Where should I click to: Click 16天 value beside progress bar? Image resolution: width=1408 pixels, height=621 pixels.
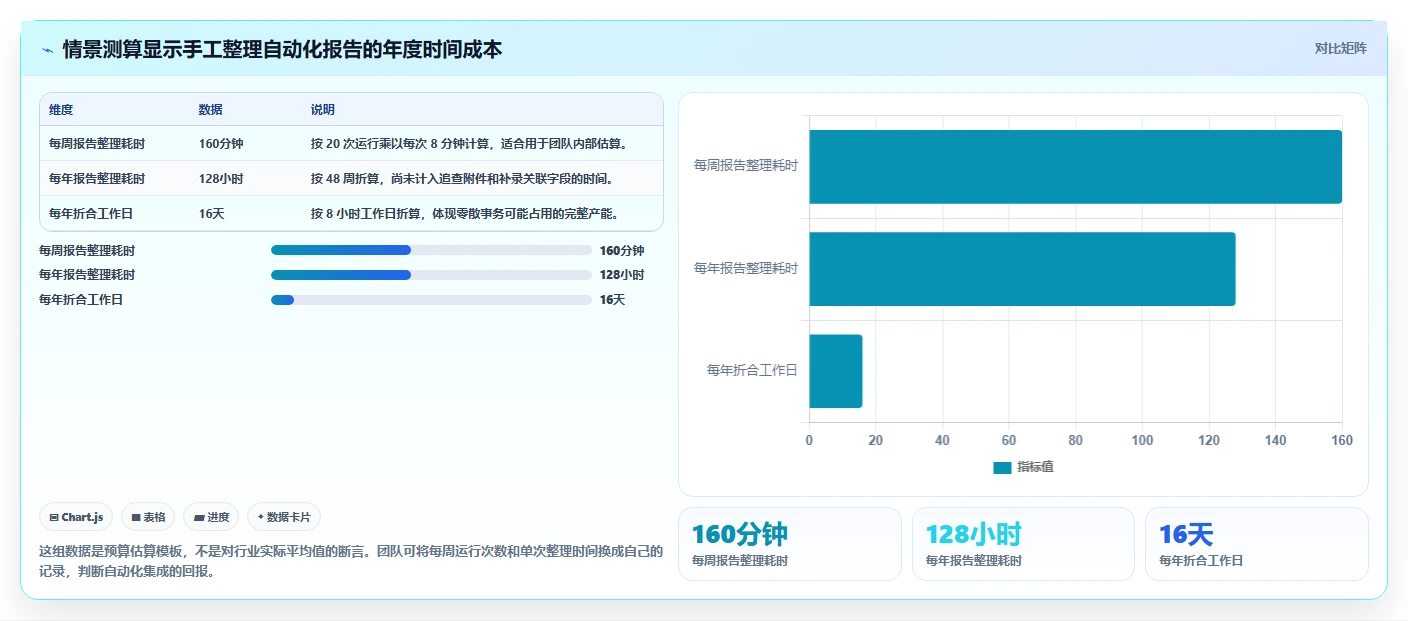click(612, 299)
